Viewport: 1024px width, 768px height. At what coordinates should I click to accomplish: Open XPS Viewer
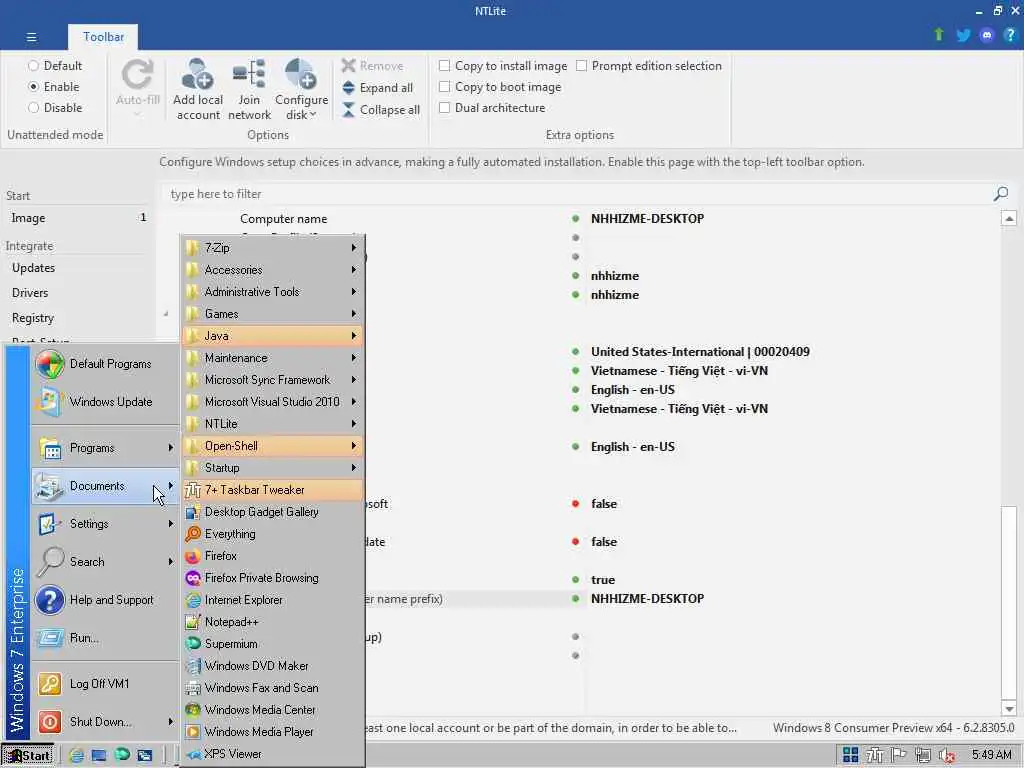(273, 754)
